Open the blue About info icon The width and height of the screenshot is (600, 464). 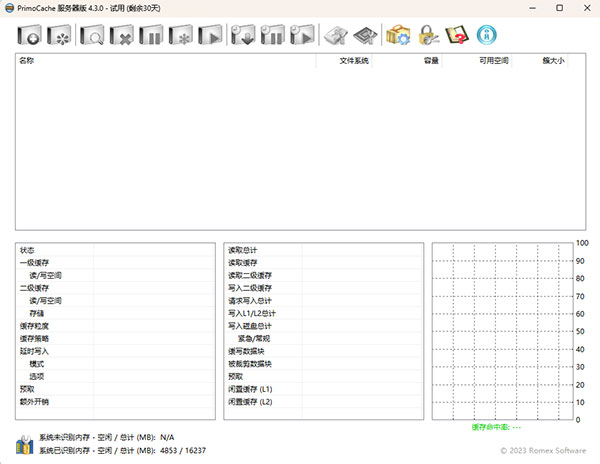pyautogui.click(x=487, y=35)
